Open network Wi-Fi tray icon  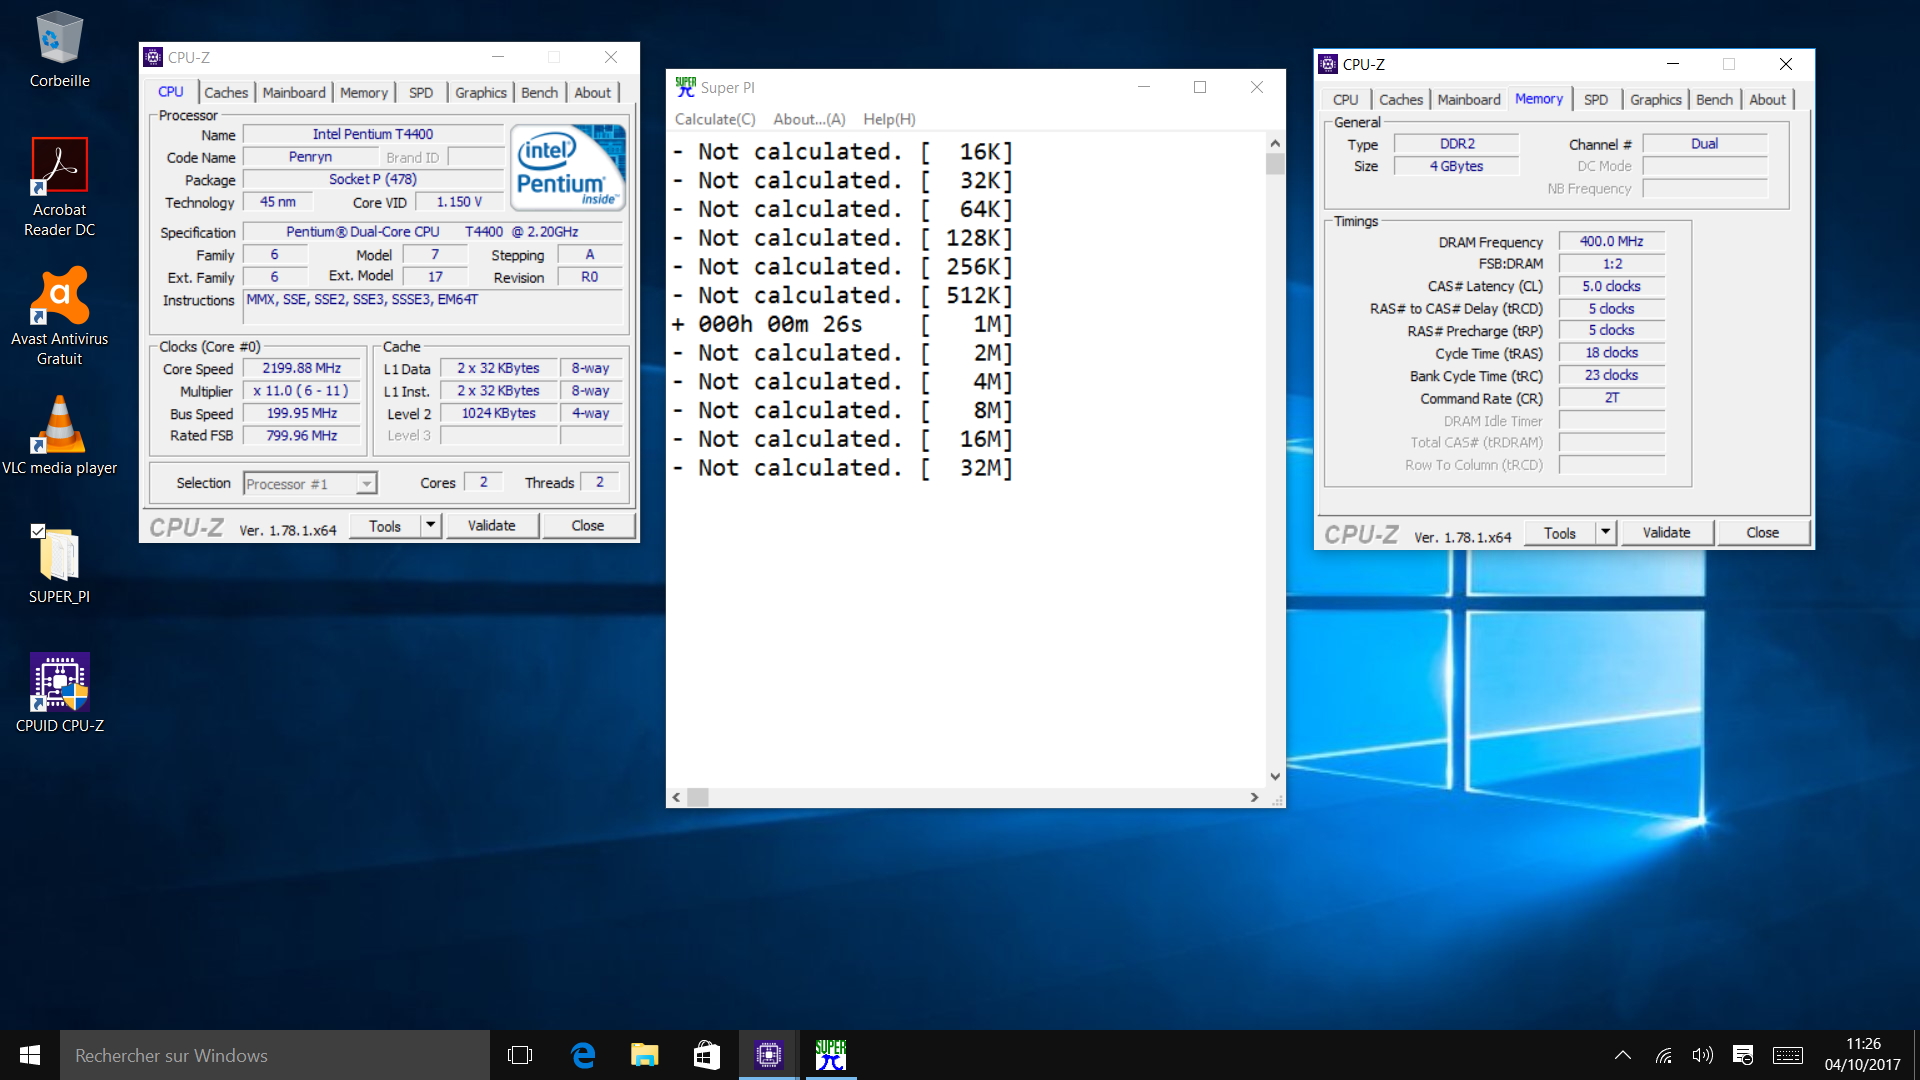point(1663,1055)
